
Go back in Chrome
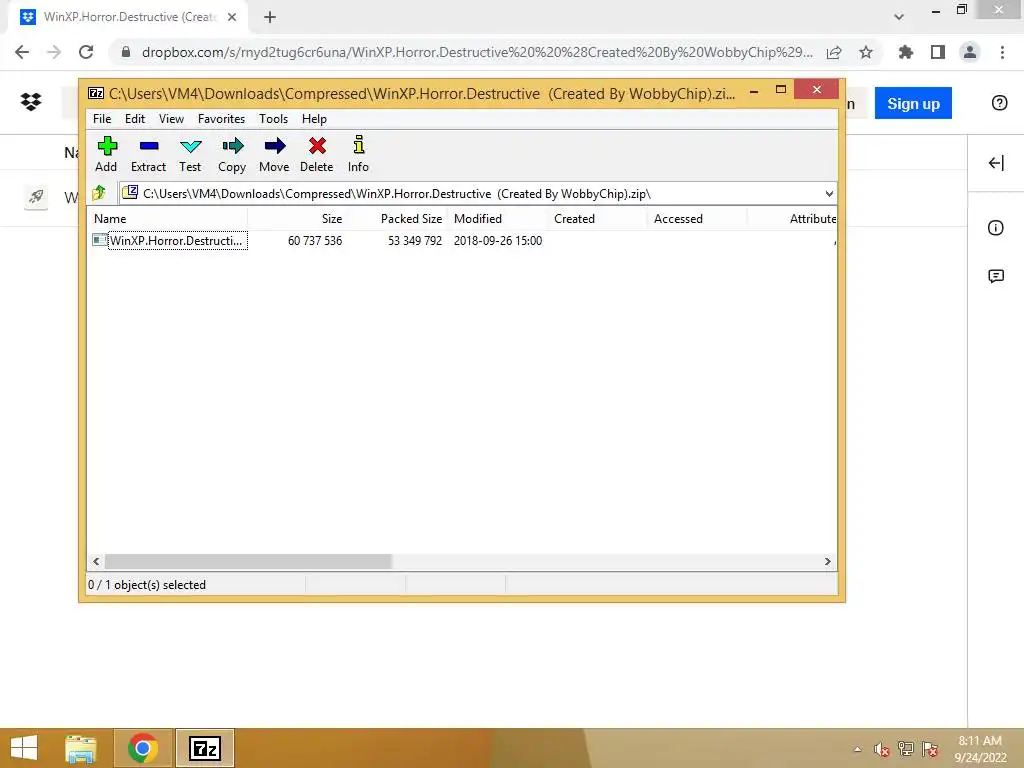pyautogui.click(x=22, y=52)
